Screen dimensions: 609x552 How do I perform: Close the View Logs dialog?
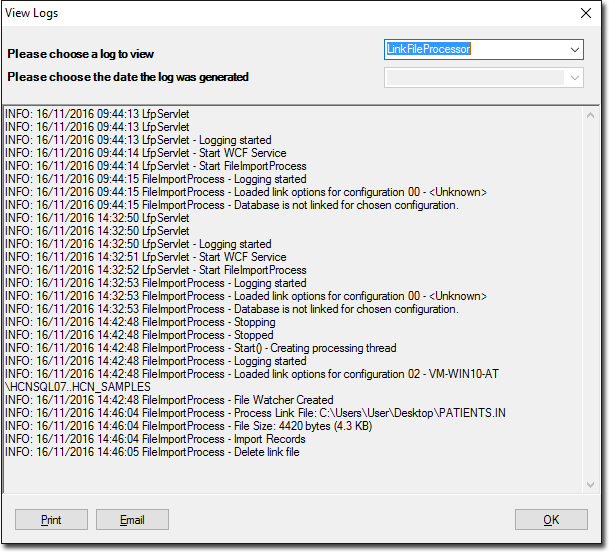586,14
